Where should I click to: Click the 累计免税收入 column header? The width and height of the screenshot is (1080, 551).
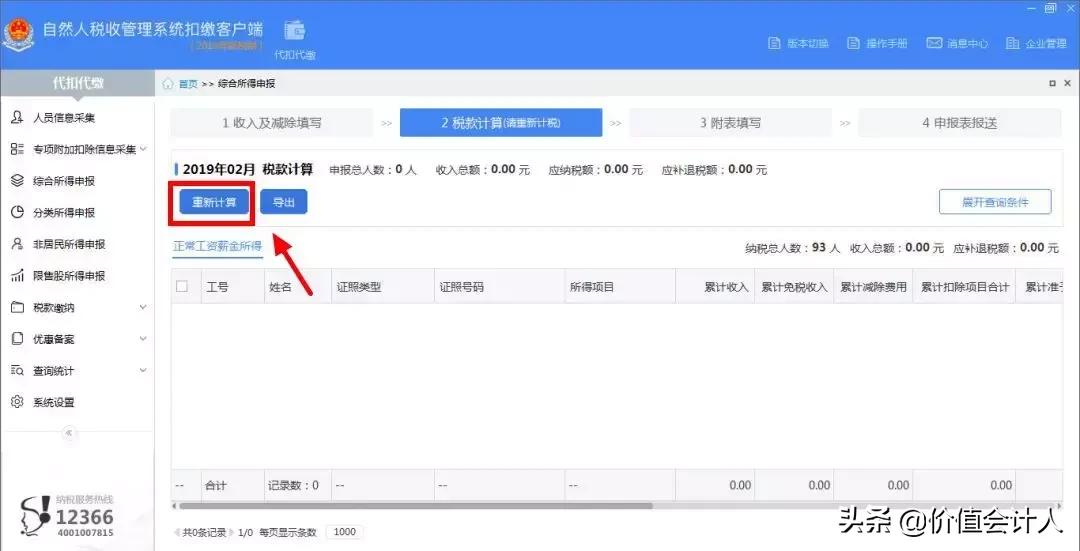tap(794, 287)
